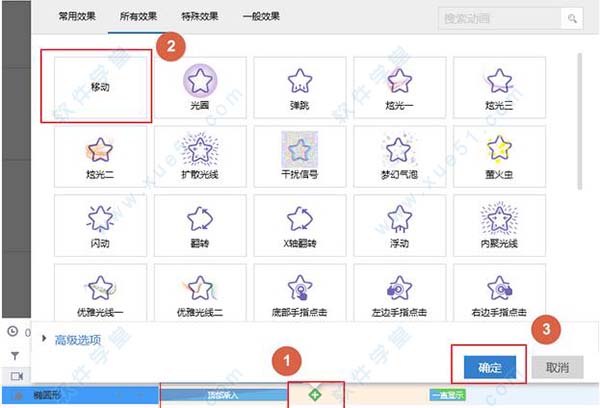Select the 干扰信号 effect

pos(298,156)
